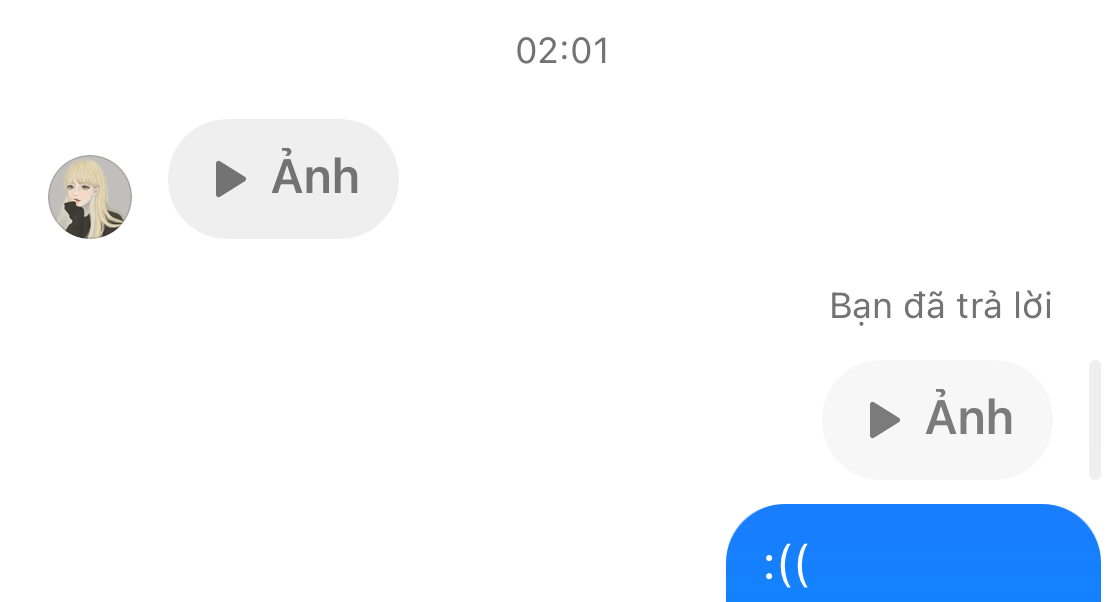
Task: Open the sender's blonde girl avatar
Action: tap(90, 197)
